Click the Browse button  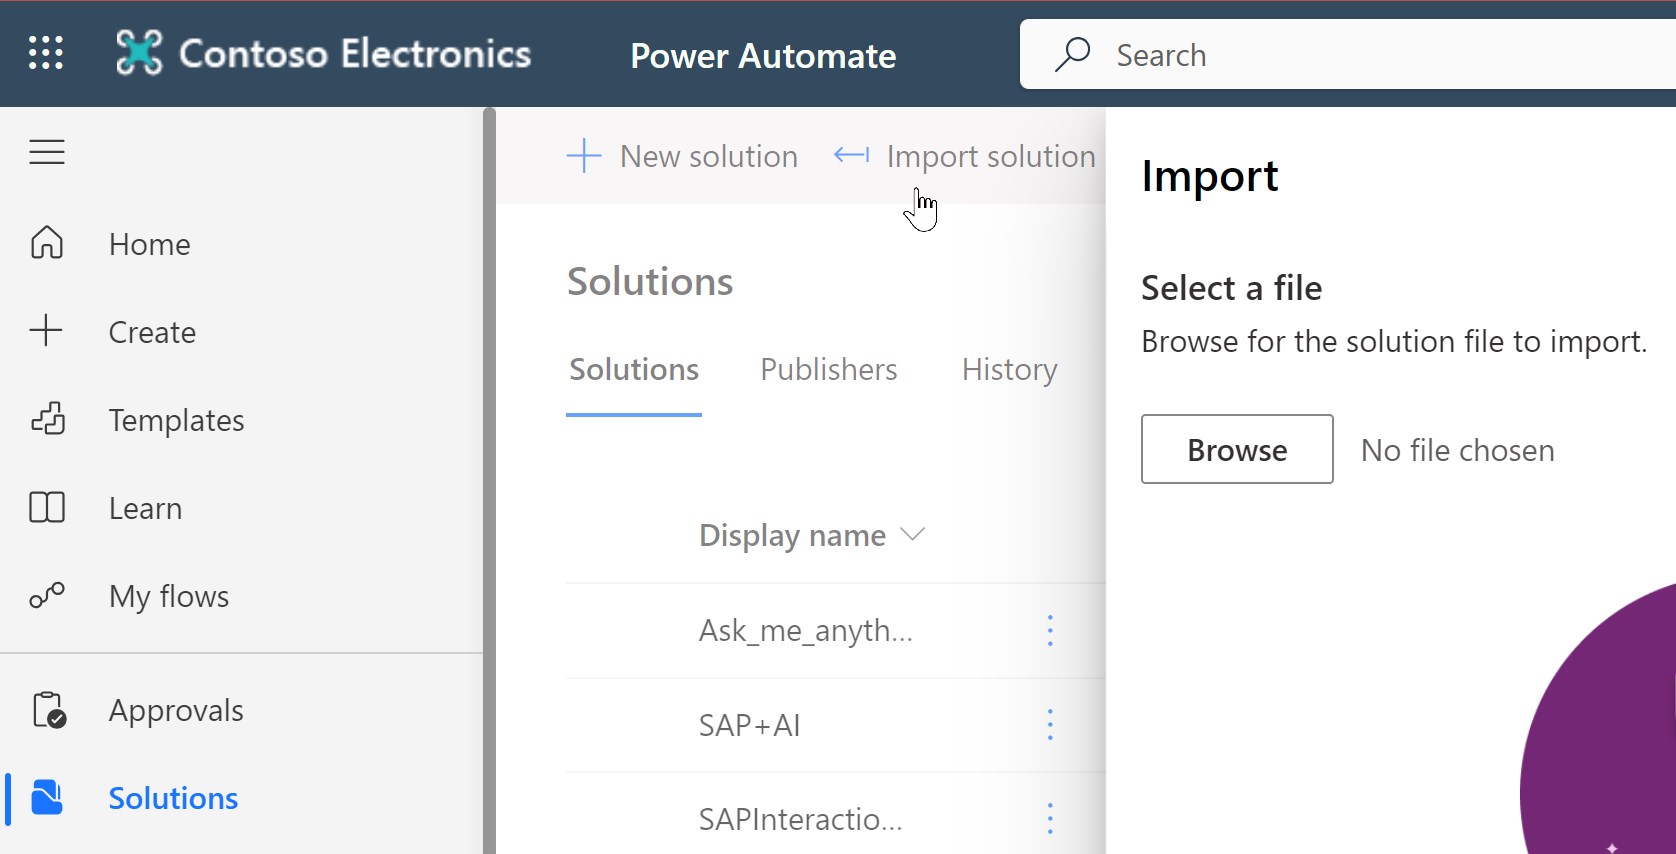coord(1237,450)
